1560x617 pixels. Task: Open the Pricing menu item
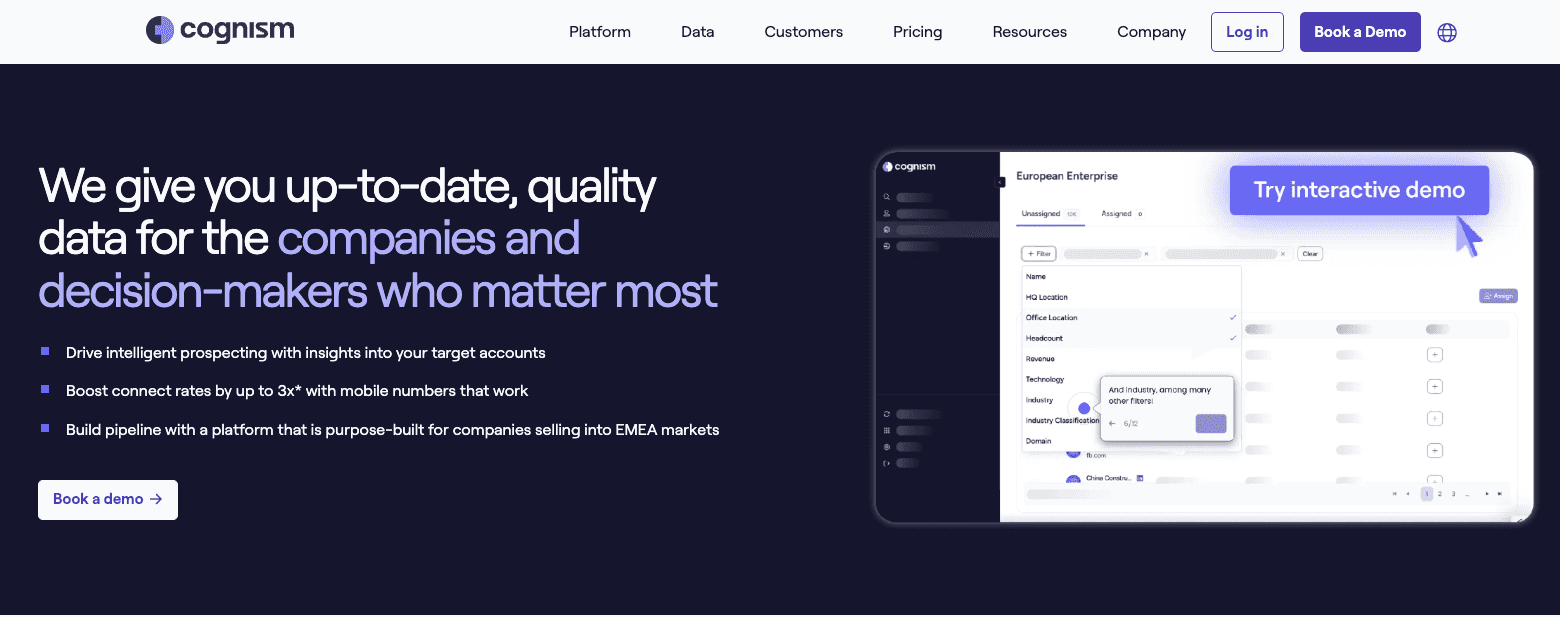(917, 31)
